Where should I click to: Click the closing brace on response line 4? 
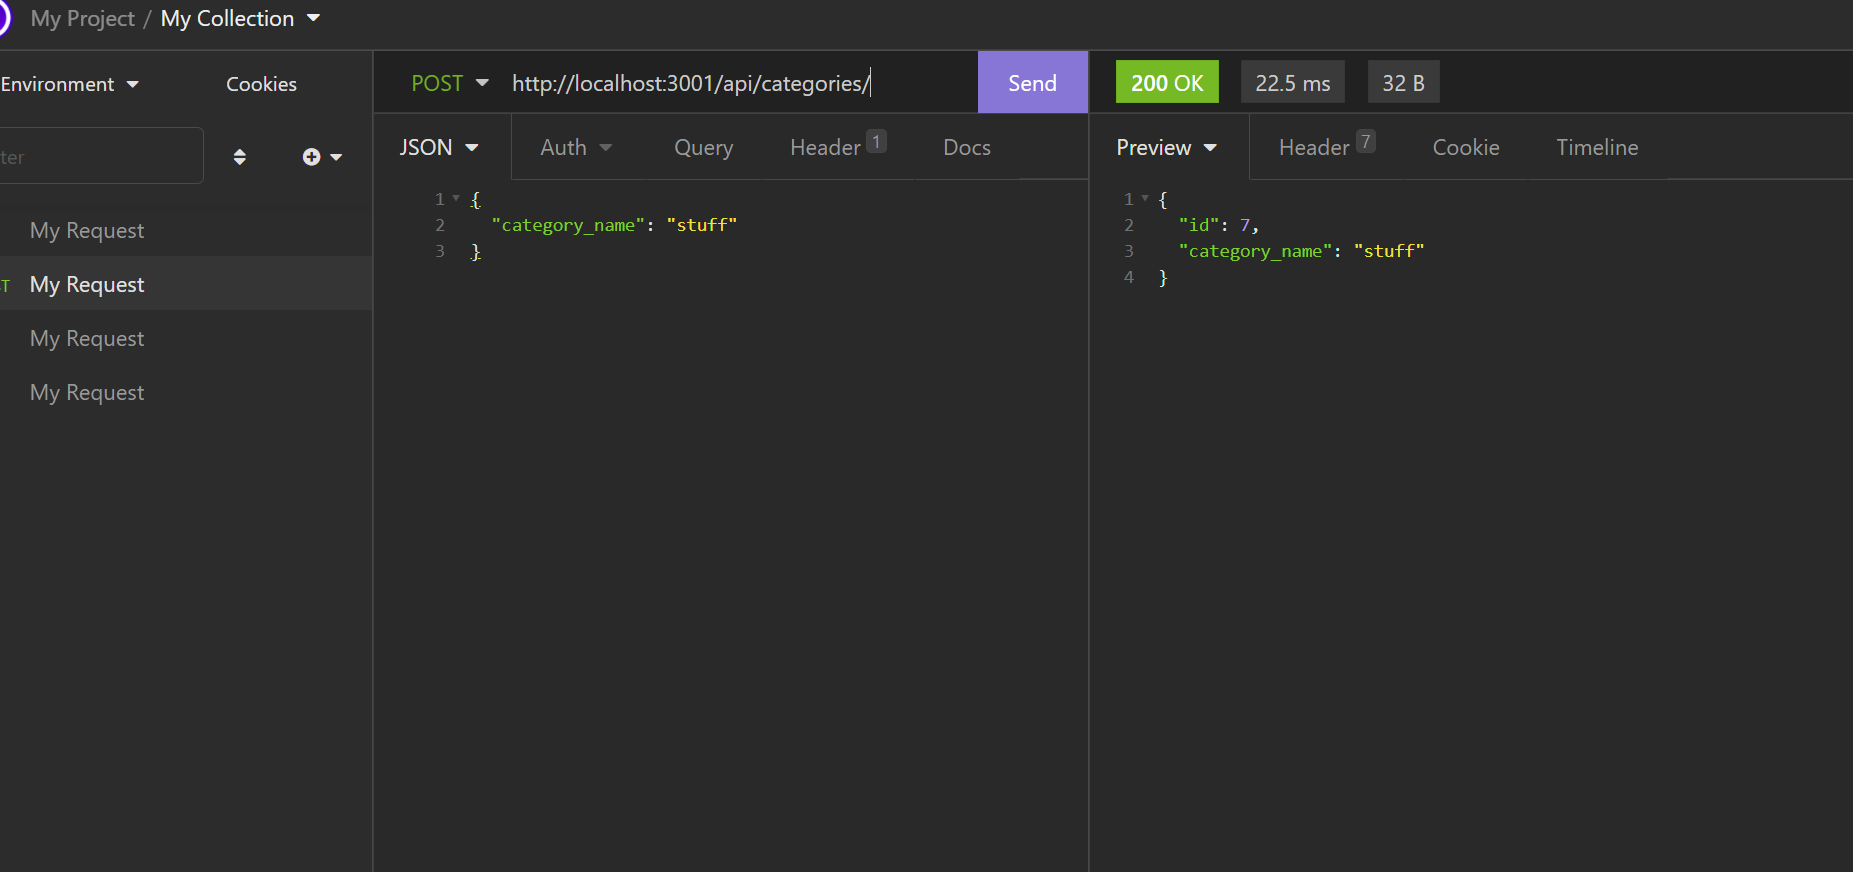pyautogui.click(x=1163, y=277)
